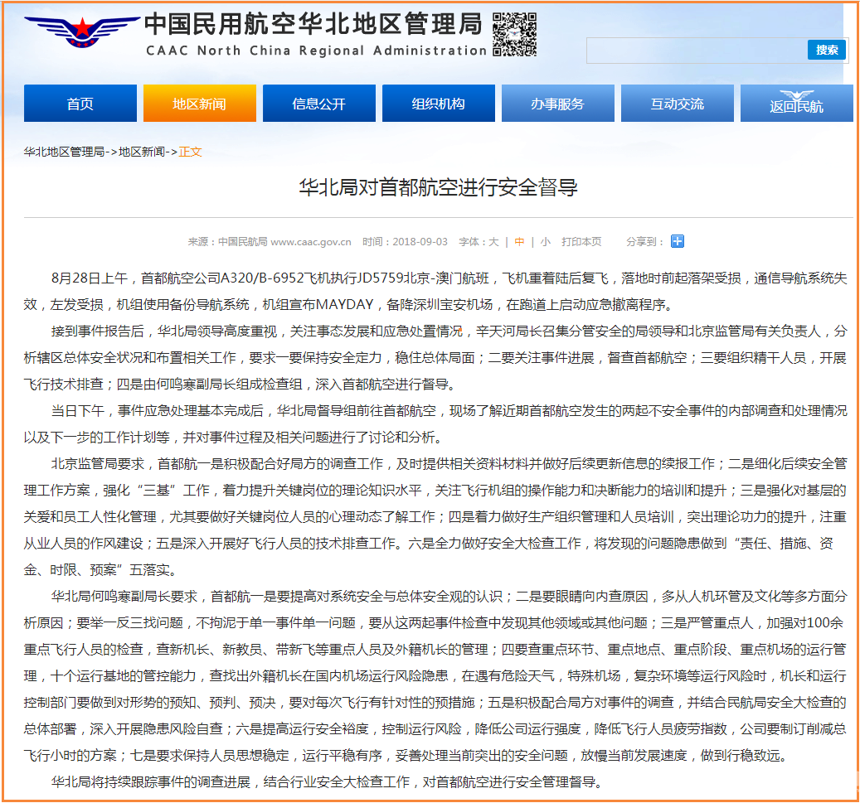The image size is (860, 803).
Task: Set font size to large (大)
Action: tap(493, 242)
